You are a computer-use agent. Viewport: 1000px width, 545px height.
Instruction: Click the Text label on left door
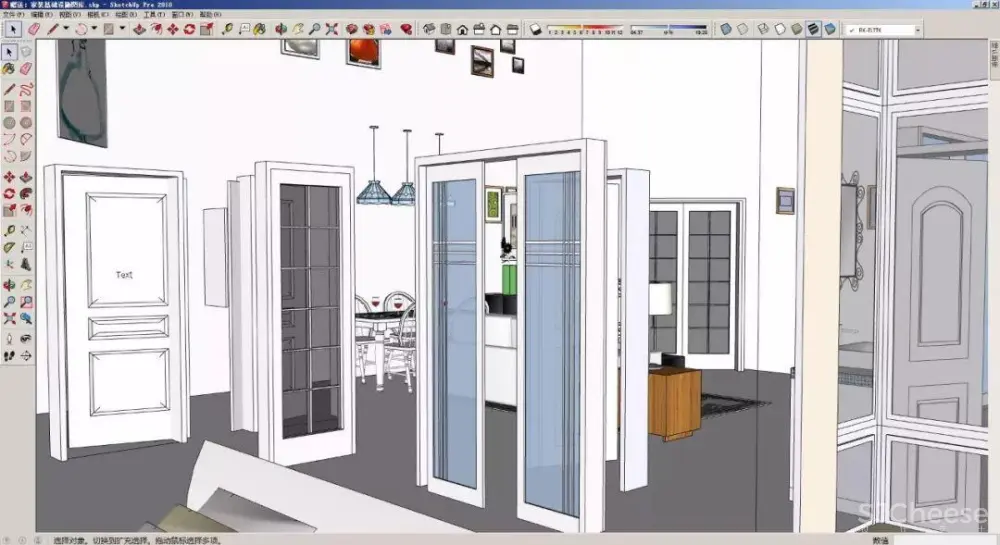click(x=124, y=274)
